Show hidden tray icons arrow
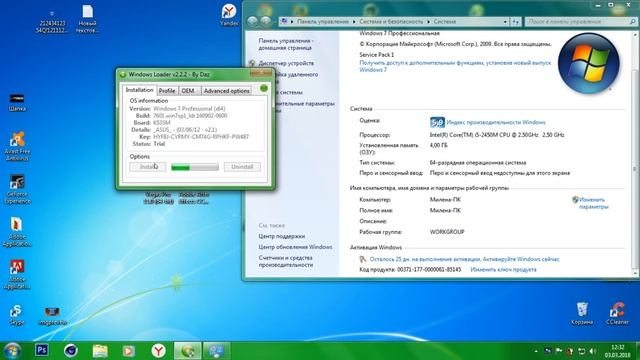The width and height of the screenshot is (640, 360). tap(536, 351)
